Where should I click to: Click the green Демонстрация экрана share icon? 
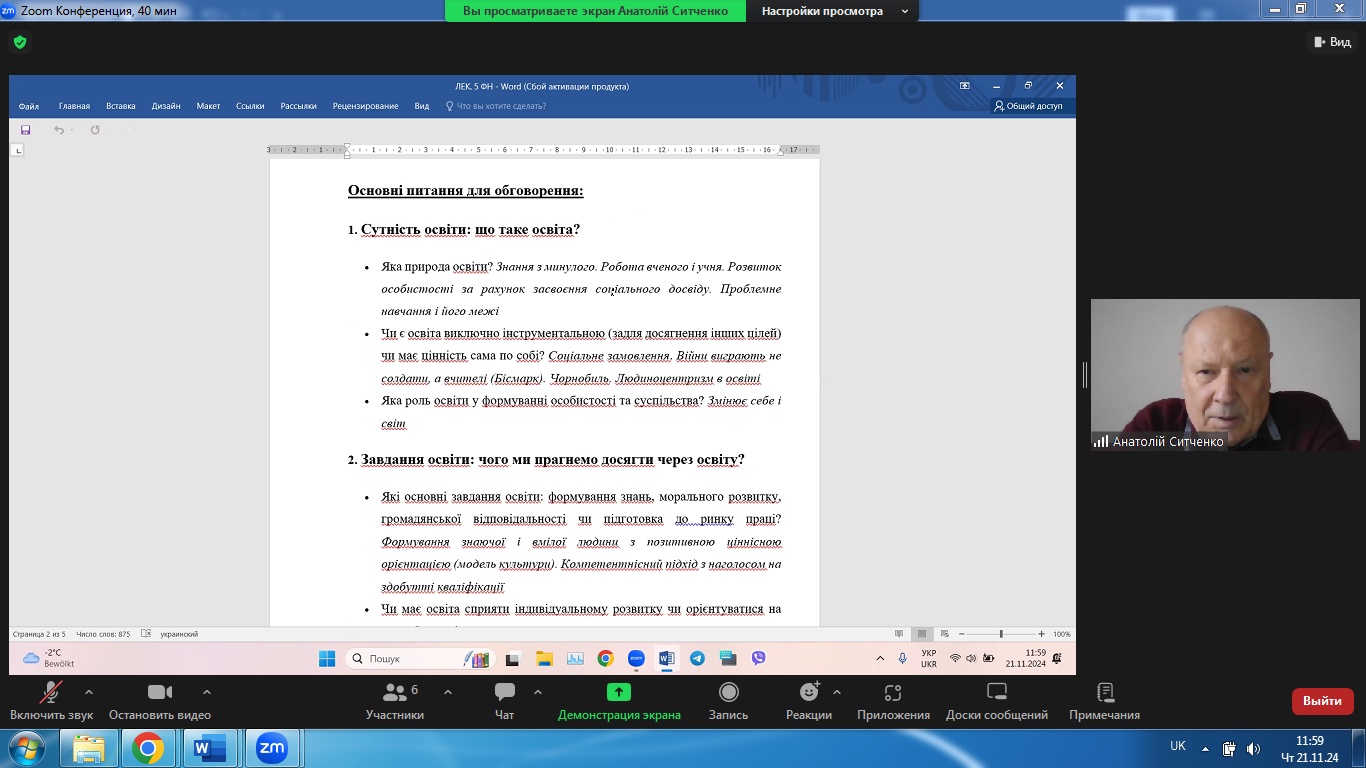[619, 693]
